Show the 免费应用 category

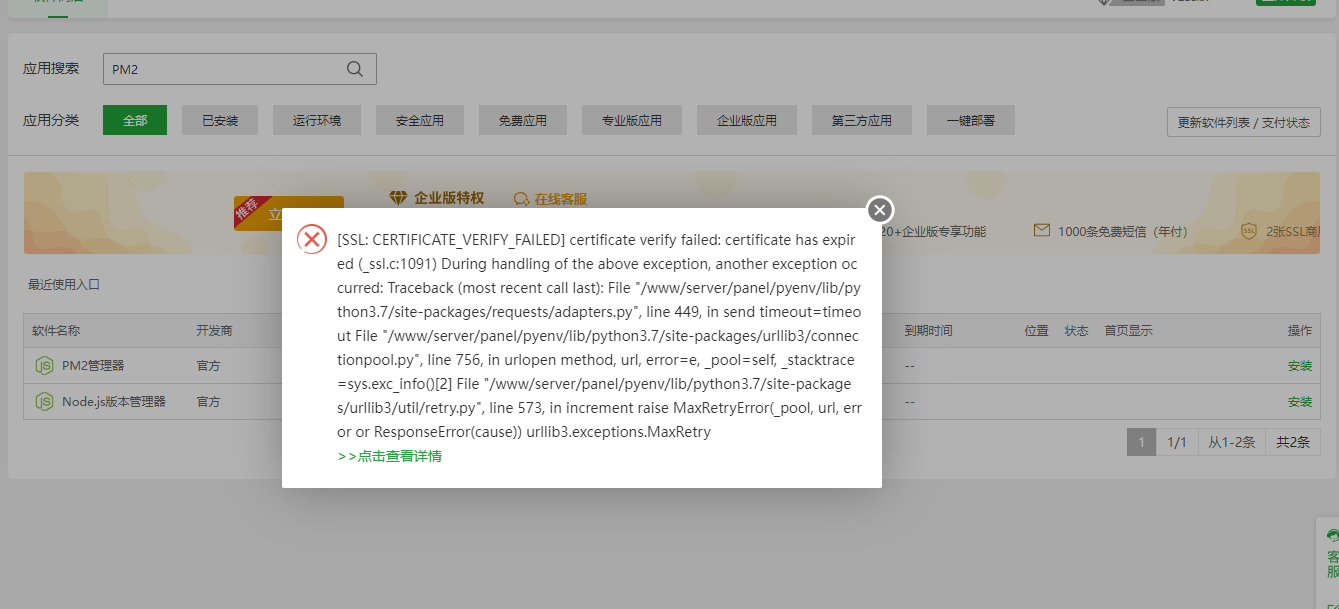pyautogui.click(x=523, y=120)
